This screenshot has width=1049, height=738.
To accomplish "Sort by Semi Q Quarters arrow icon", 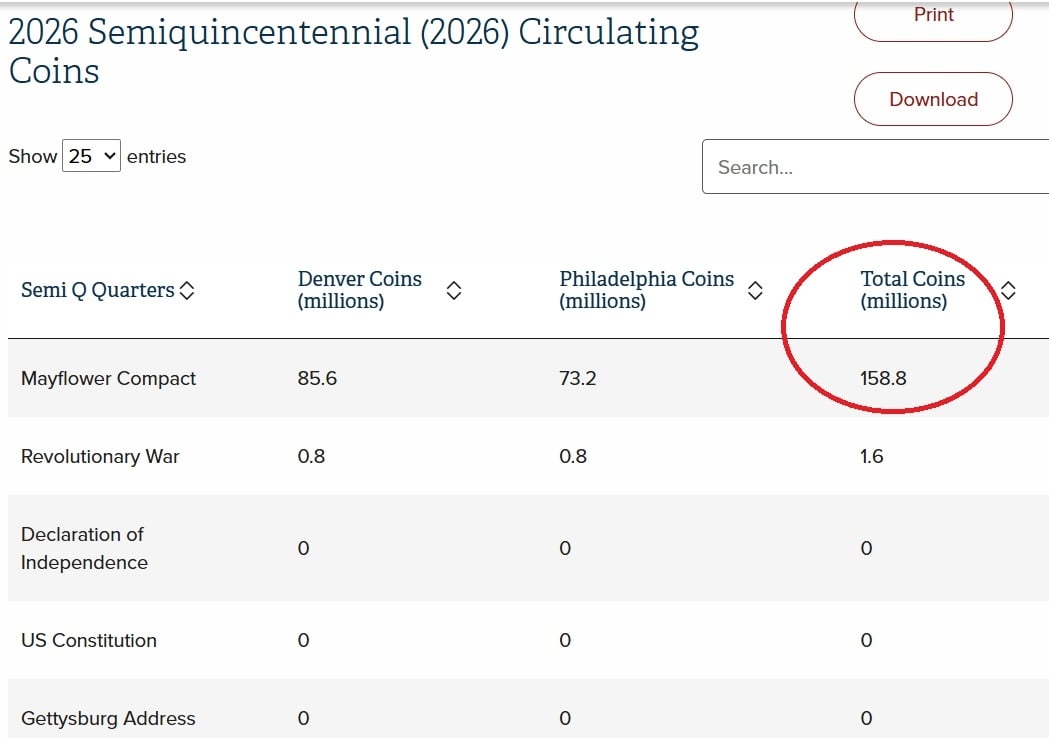I will 187,291.
